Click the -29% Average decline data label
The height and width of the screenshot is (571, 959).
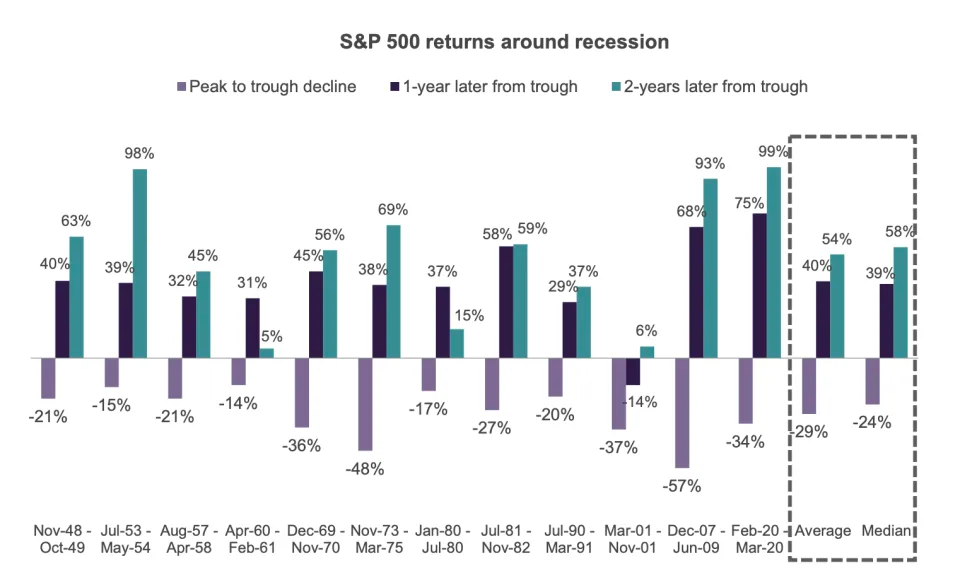coord(809,432)
